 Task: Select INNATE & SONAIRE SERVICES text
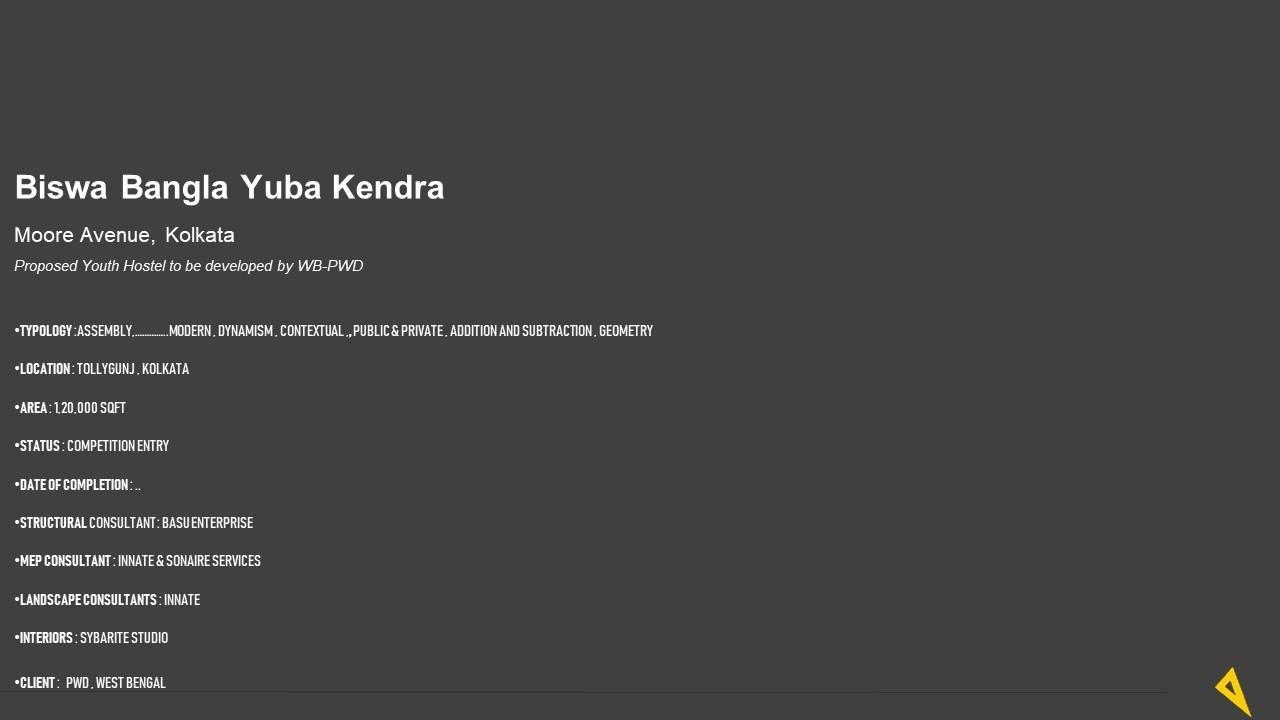point(189,561)
